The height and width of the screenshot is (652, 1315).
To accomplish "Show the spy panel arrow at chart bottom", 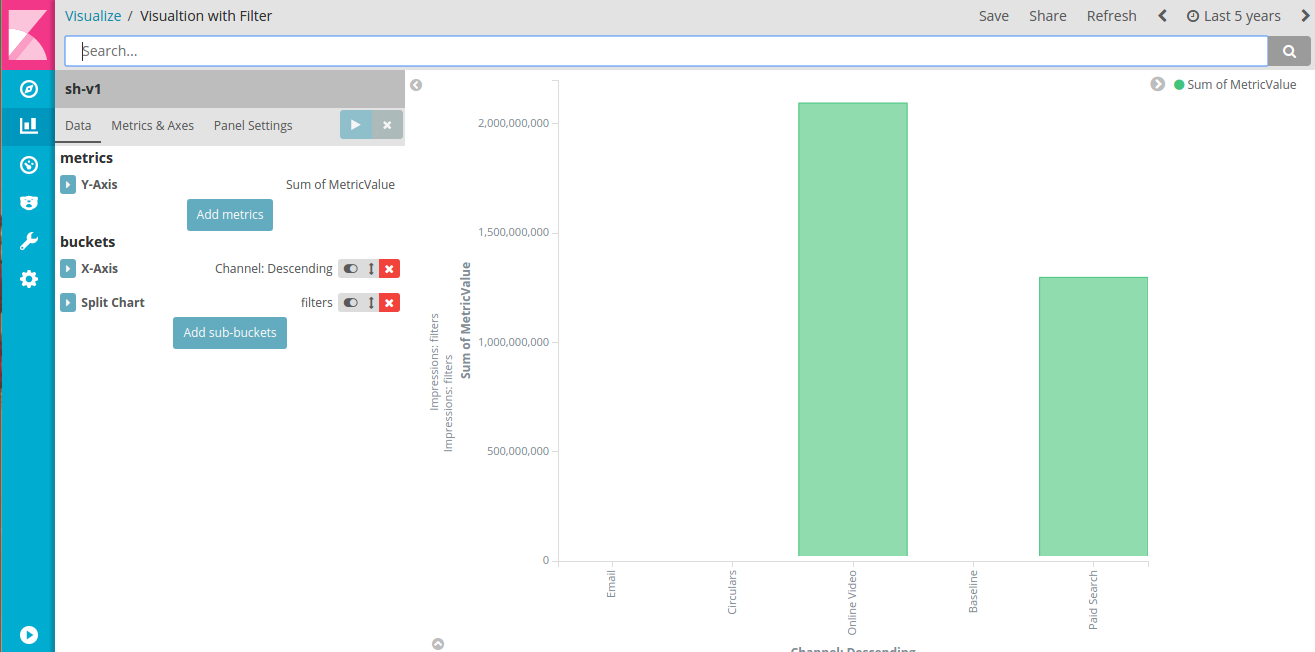I will [x=438, y=644].
